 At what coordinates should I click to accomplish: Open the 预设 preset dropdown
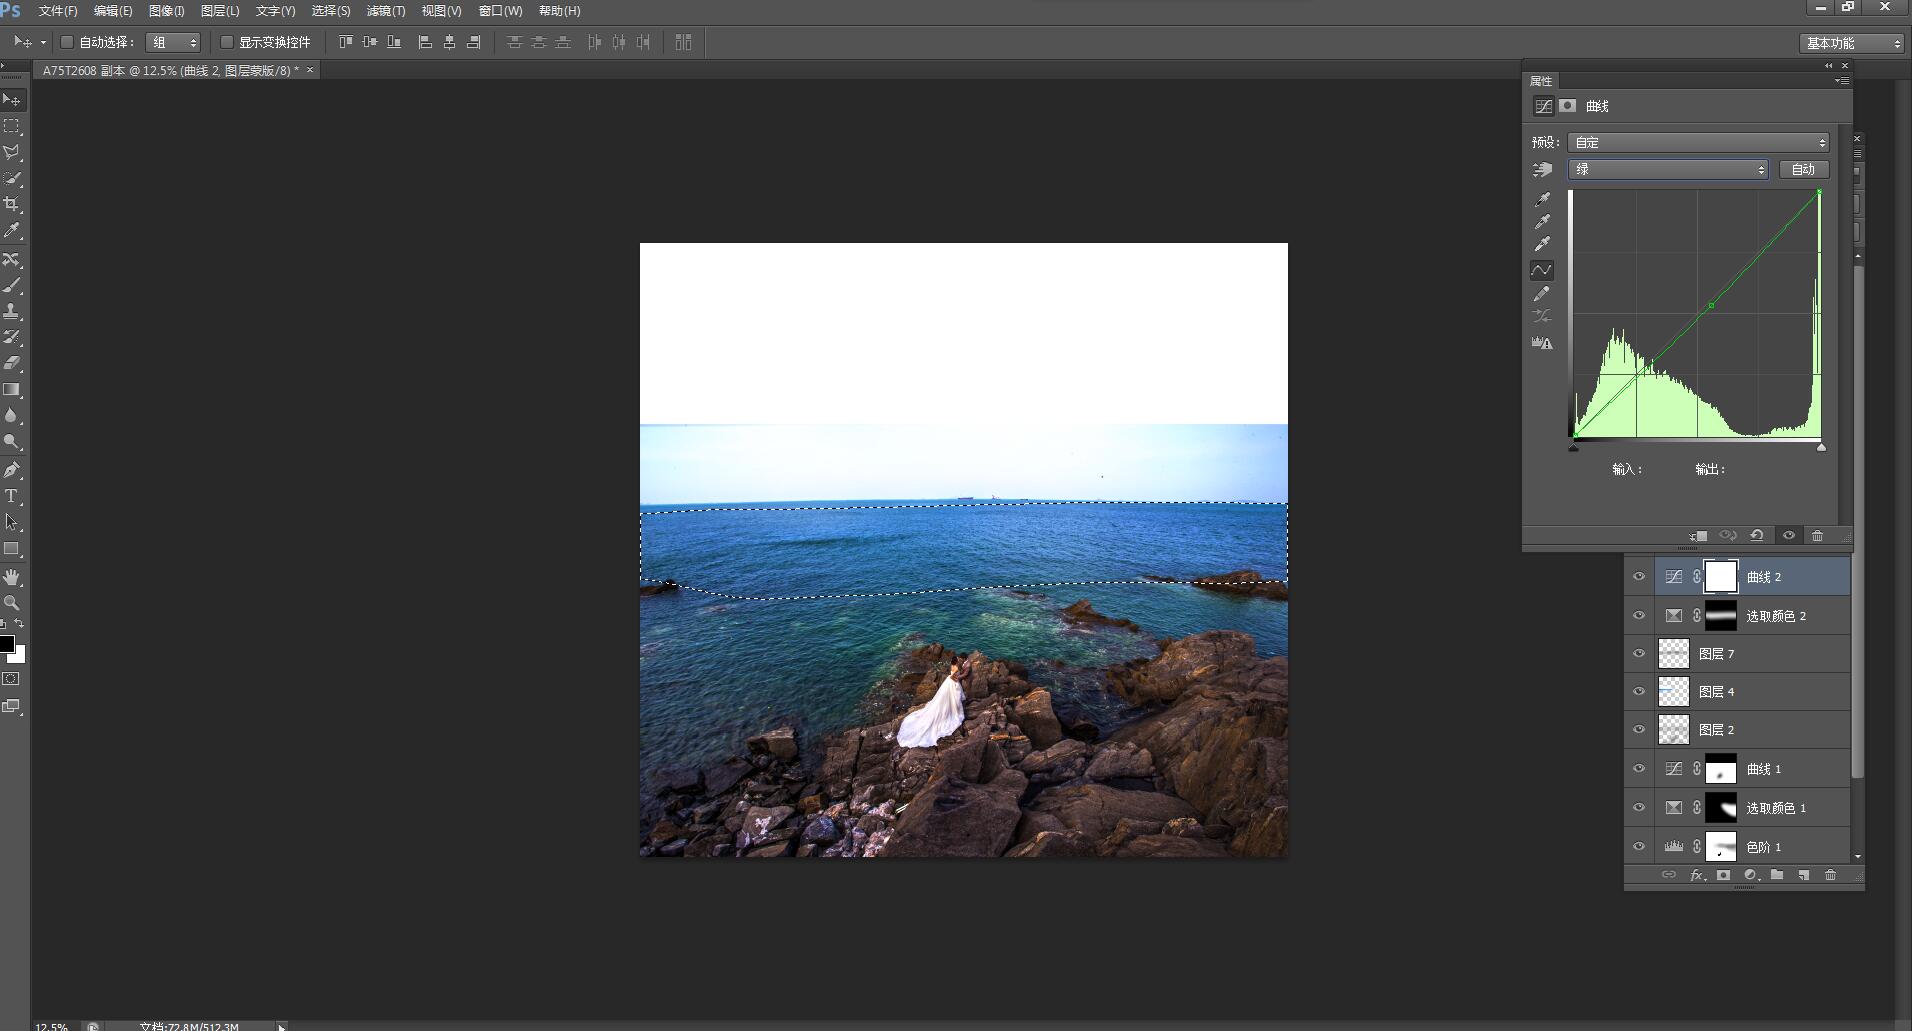(x=1698, y=142)
